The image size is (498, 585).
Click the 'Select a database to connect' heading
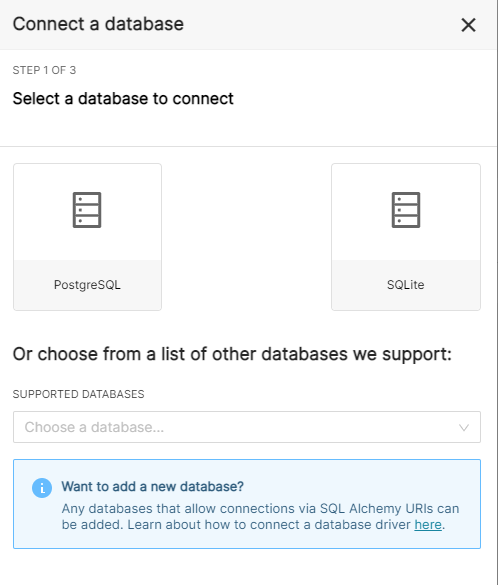123,99
